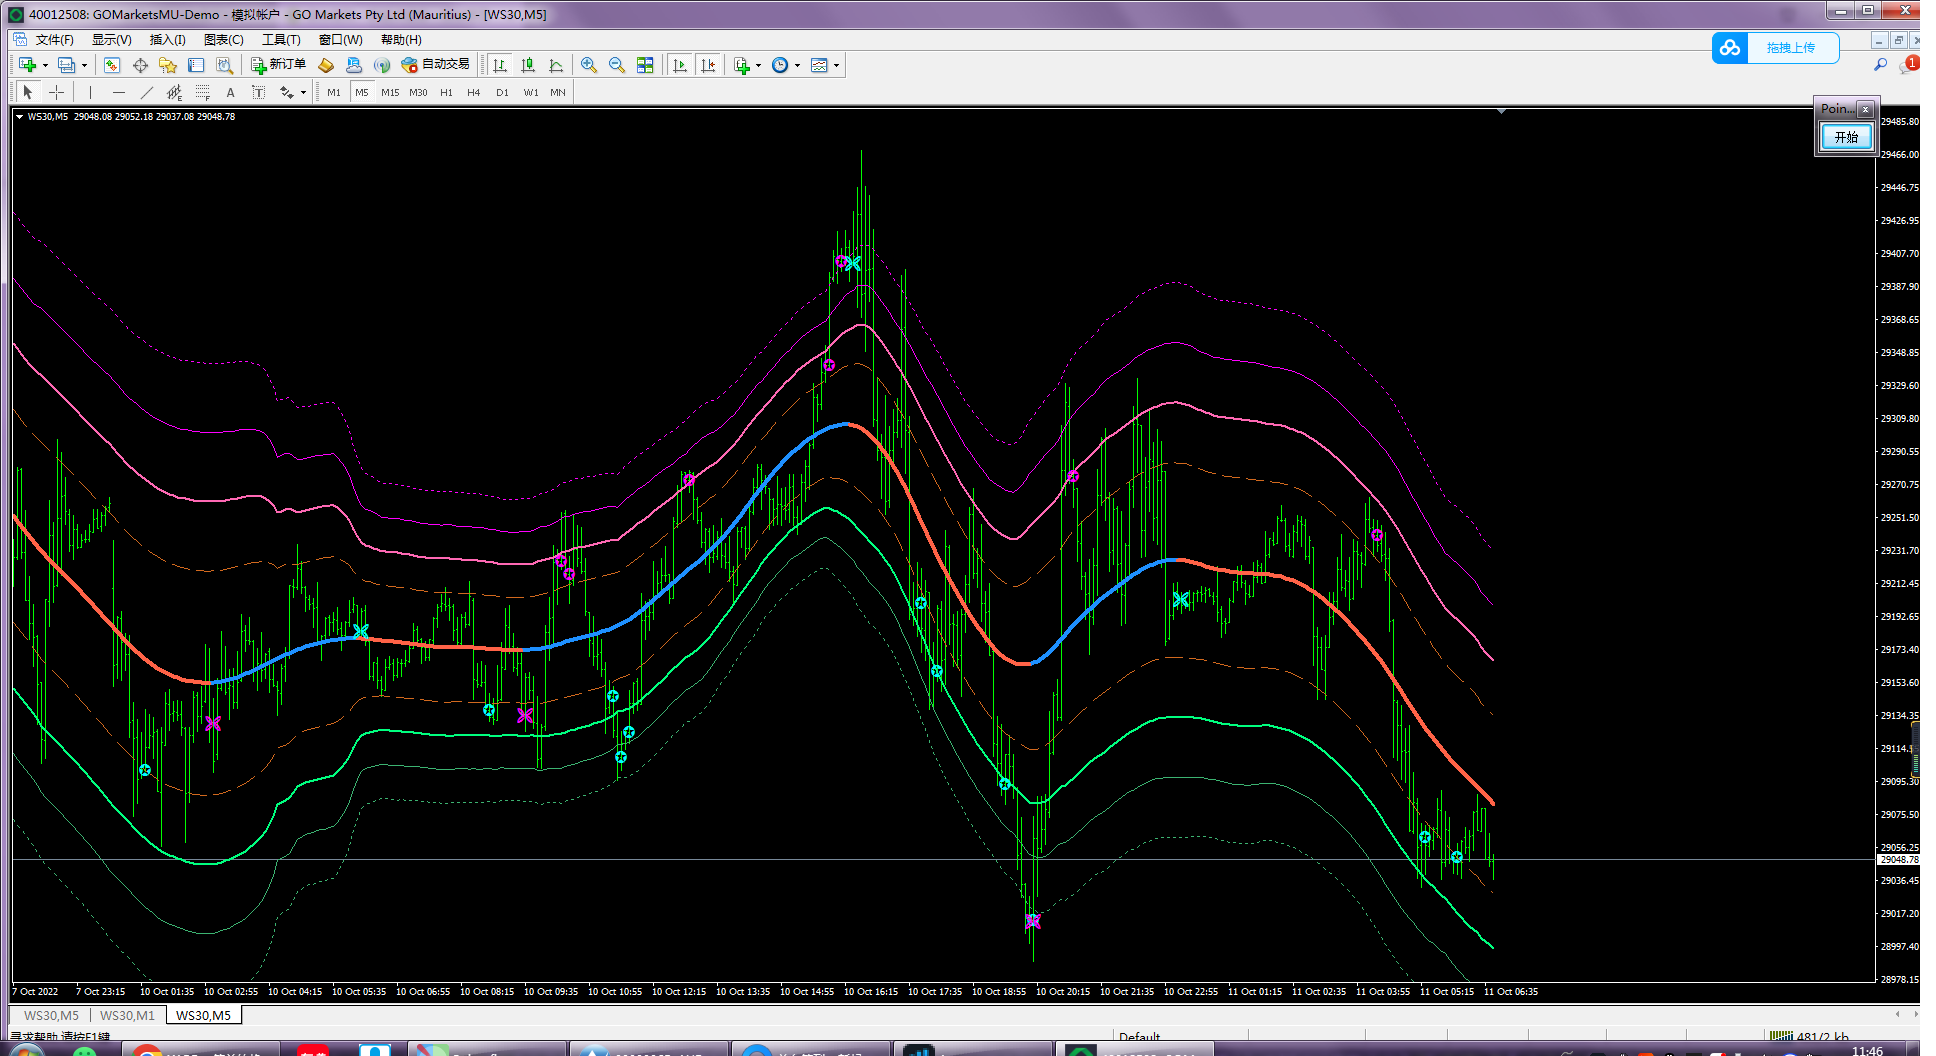Screen dimensions: 1936x1056
Task: Toggle the chart auto scroll button
Action: click(x=680, y=65)
